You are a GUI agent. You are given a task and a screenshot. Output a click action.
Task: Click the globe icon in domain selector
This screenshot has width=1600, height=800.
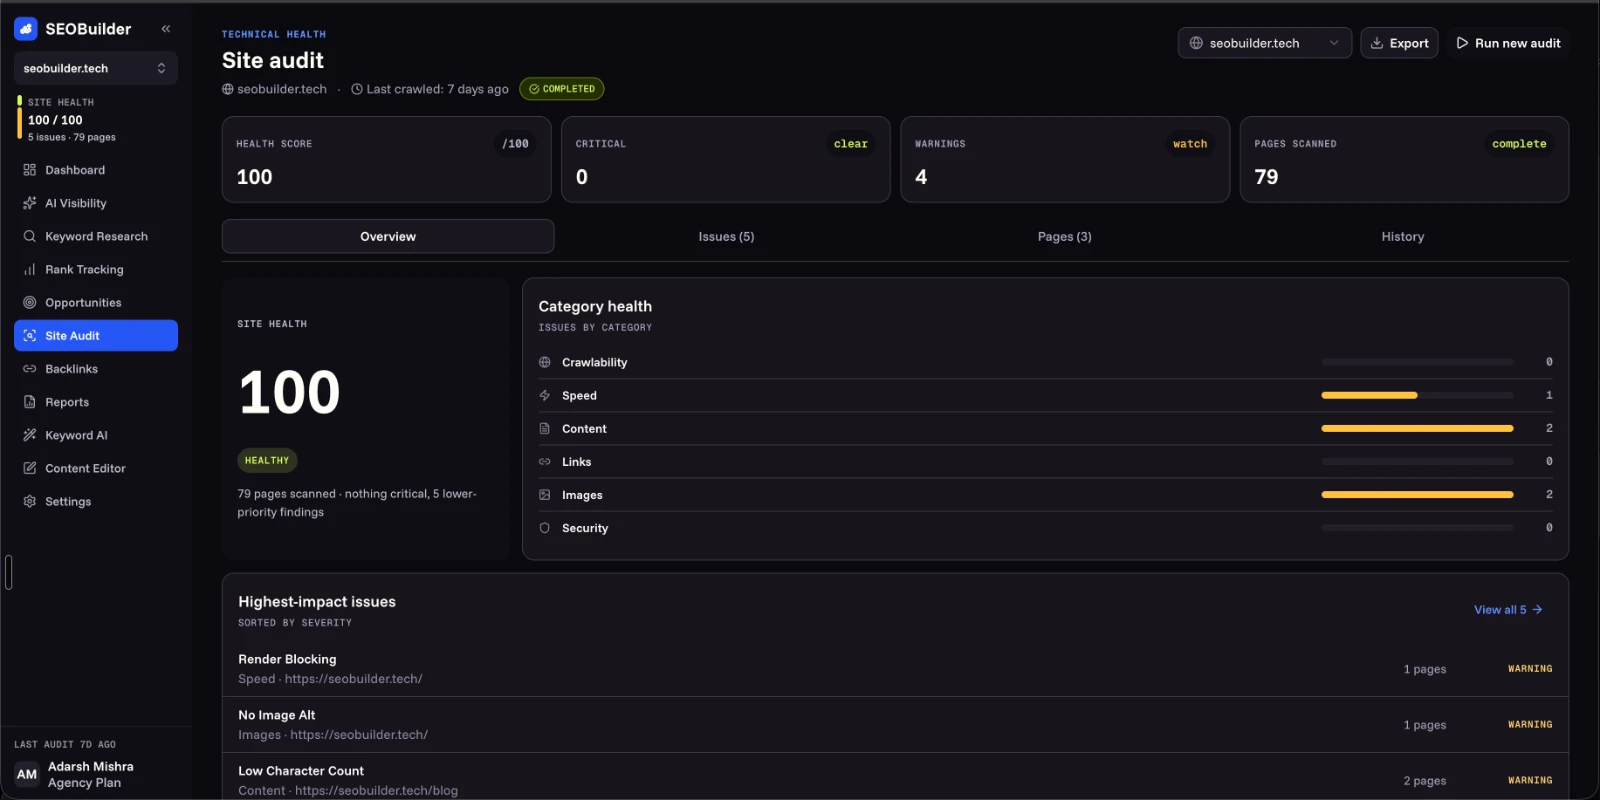click(1196, 43)
